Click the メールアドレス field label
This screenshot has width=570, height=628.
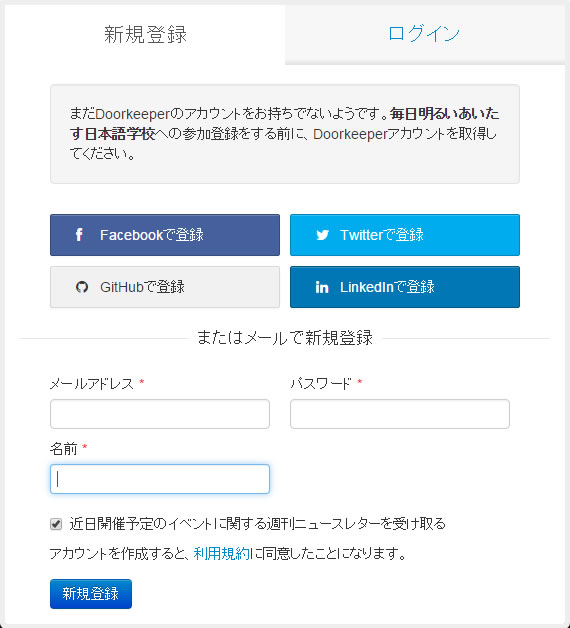tap(92, 384)
